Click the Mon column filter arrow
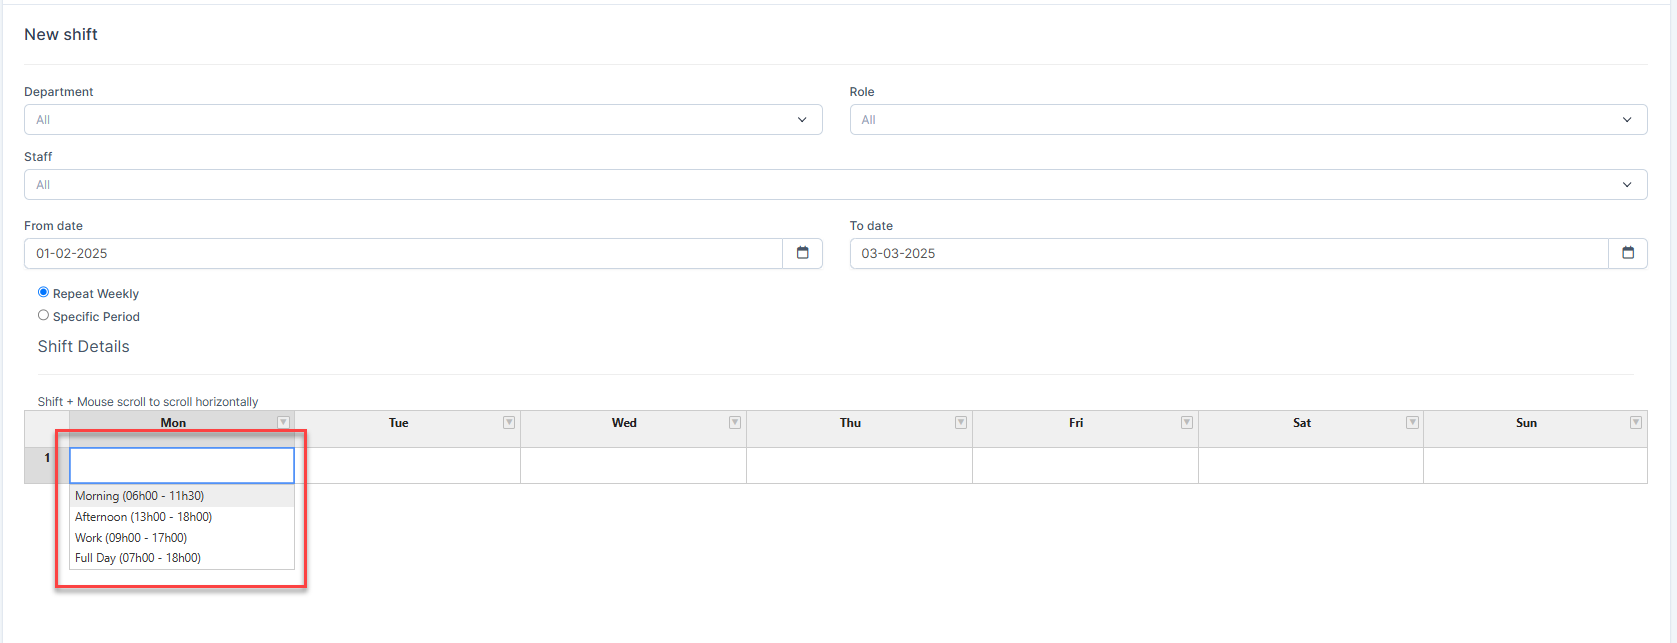The height and width of the screenshot is (643, 1677). pyautogui.click(x=283, y=422)
